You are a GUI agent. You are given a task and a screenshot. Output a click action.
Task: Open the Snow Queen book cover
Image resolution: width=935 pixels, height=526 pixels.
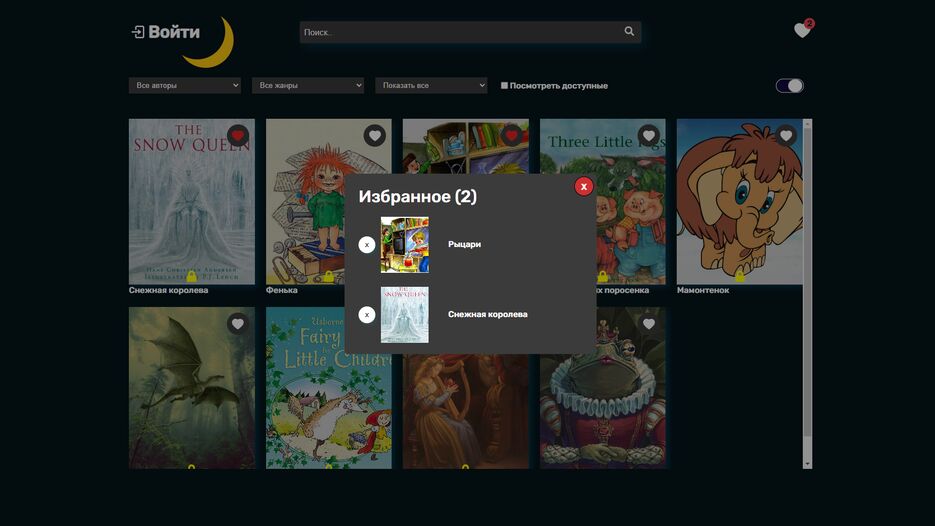coord(191,202)
